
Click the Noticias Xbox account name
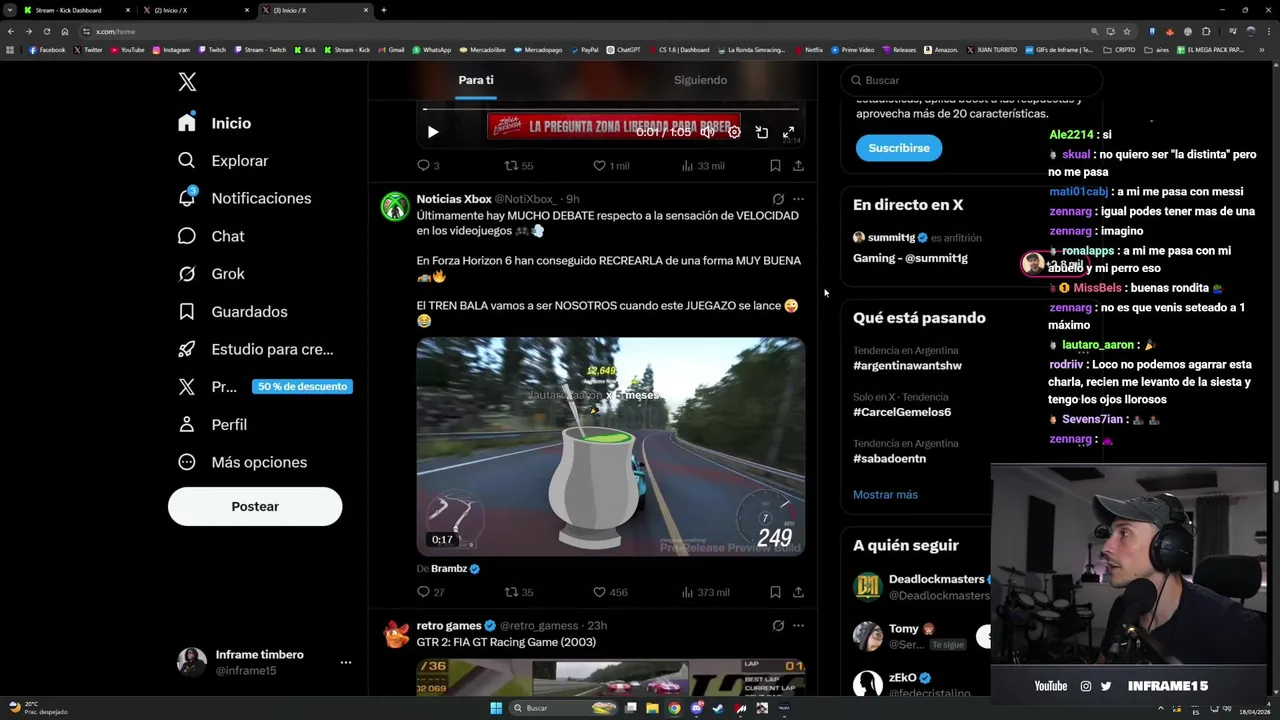454,199
